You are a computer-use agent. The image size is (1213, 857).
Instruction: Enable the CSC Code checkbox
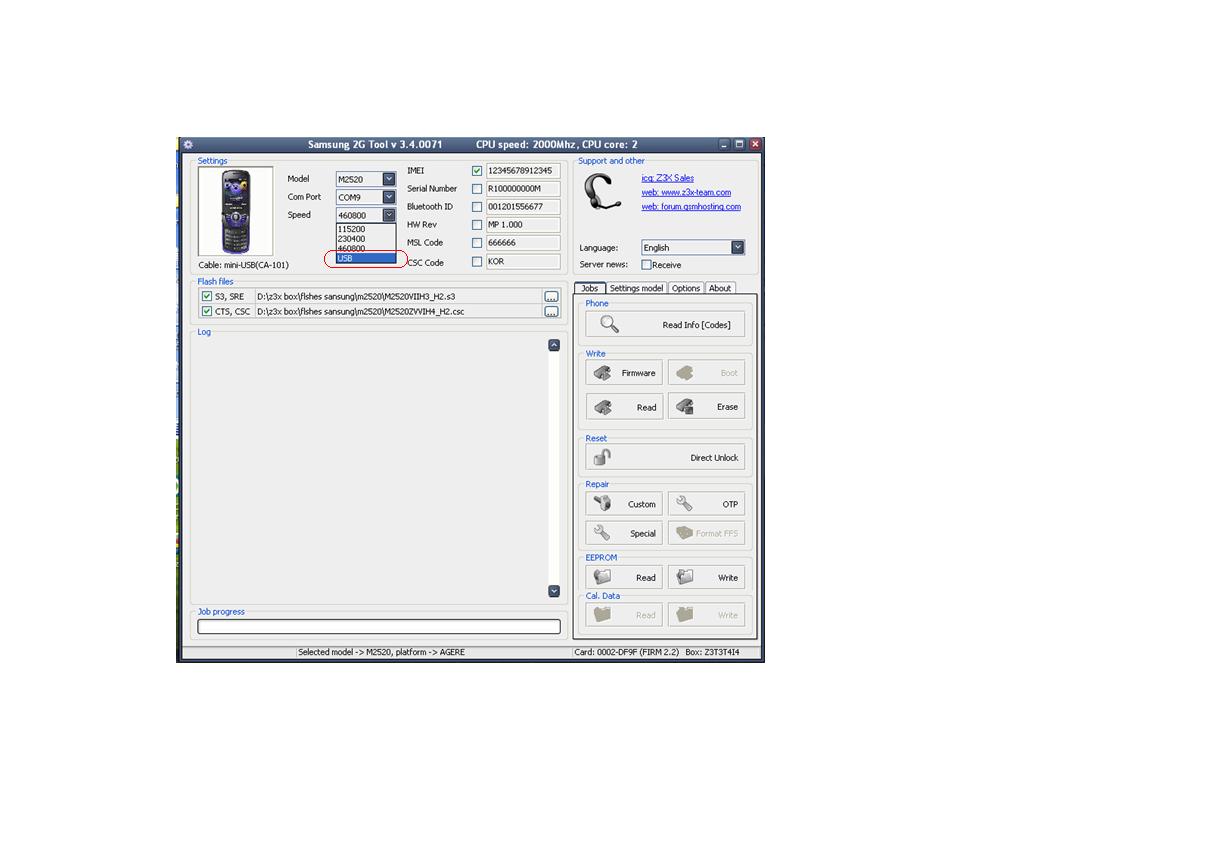tap(477, 262)
